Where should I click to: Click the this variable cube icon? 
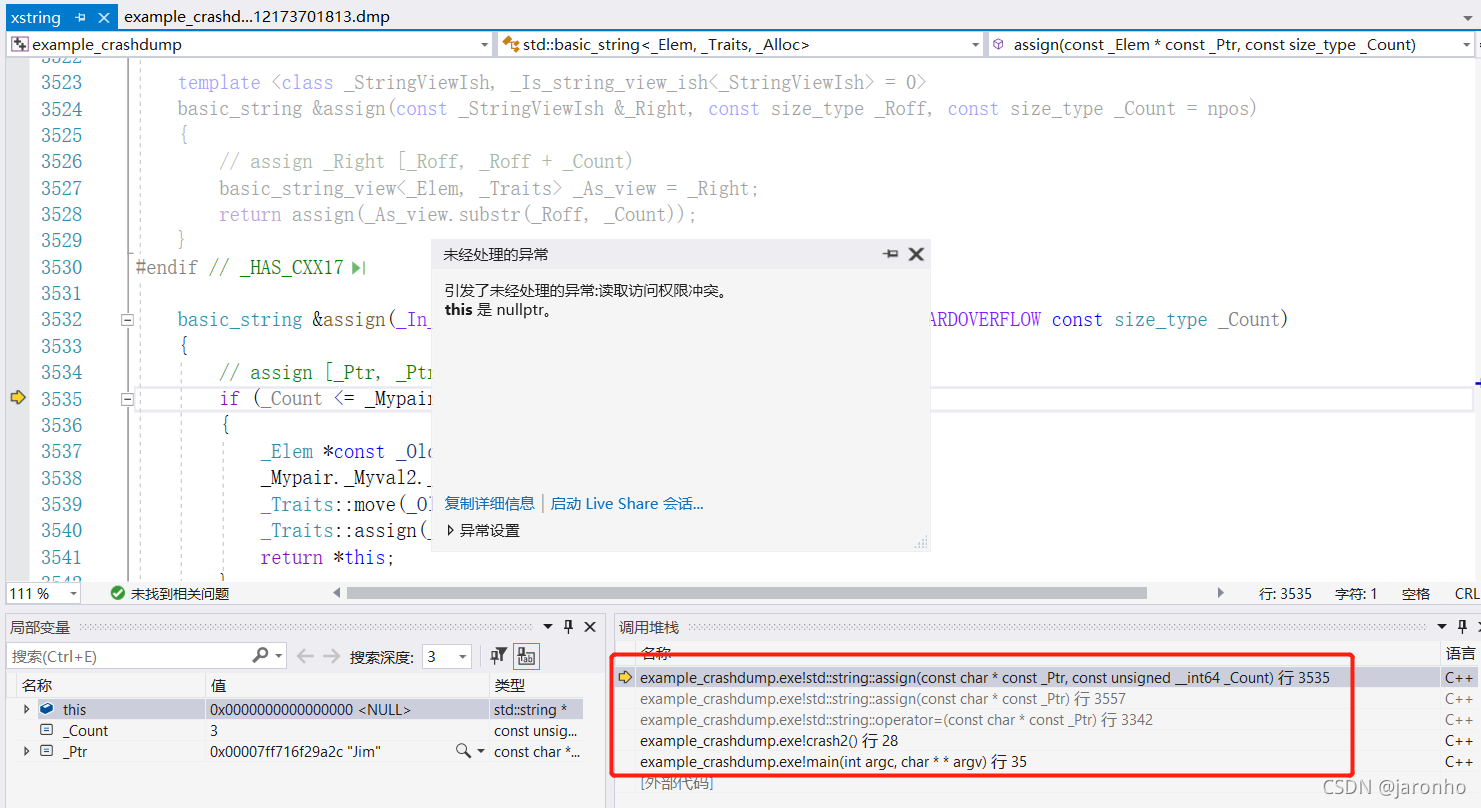point(46,709)
